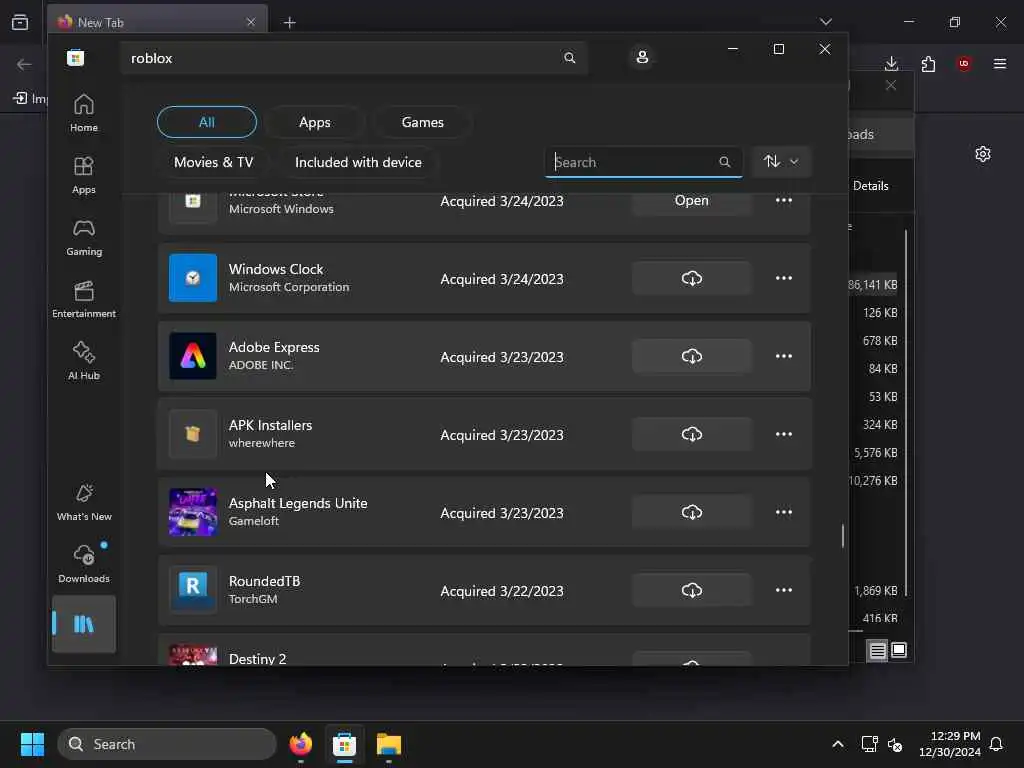Open more options for APK Installers
This screenshot has width=1024, height=768.
[784, 434]
